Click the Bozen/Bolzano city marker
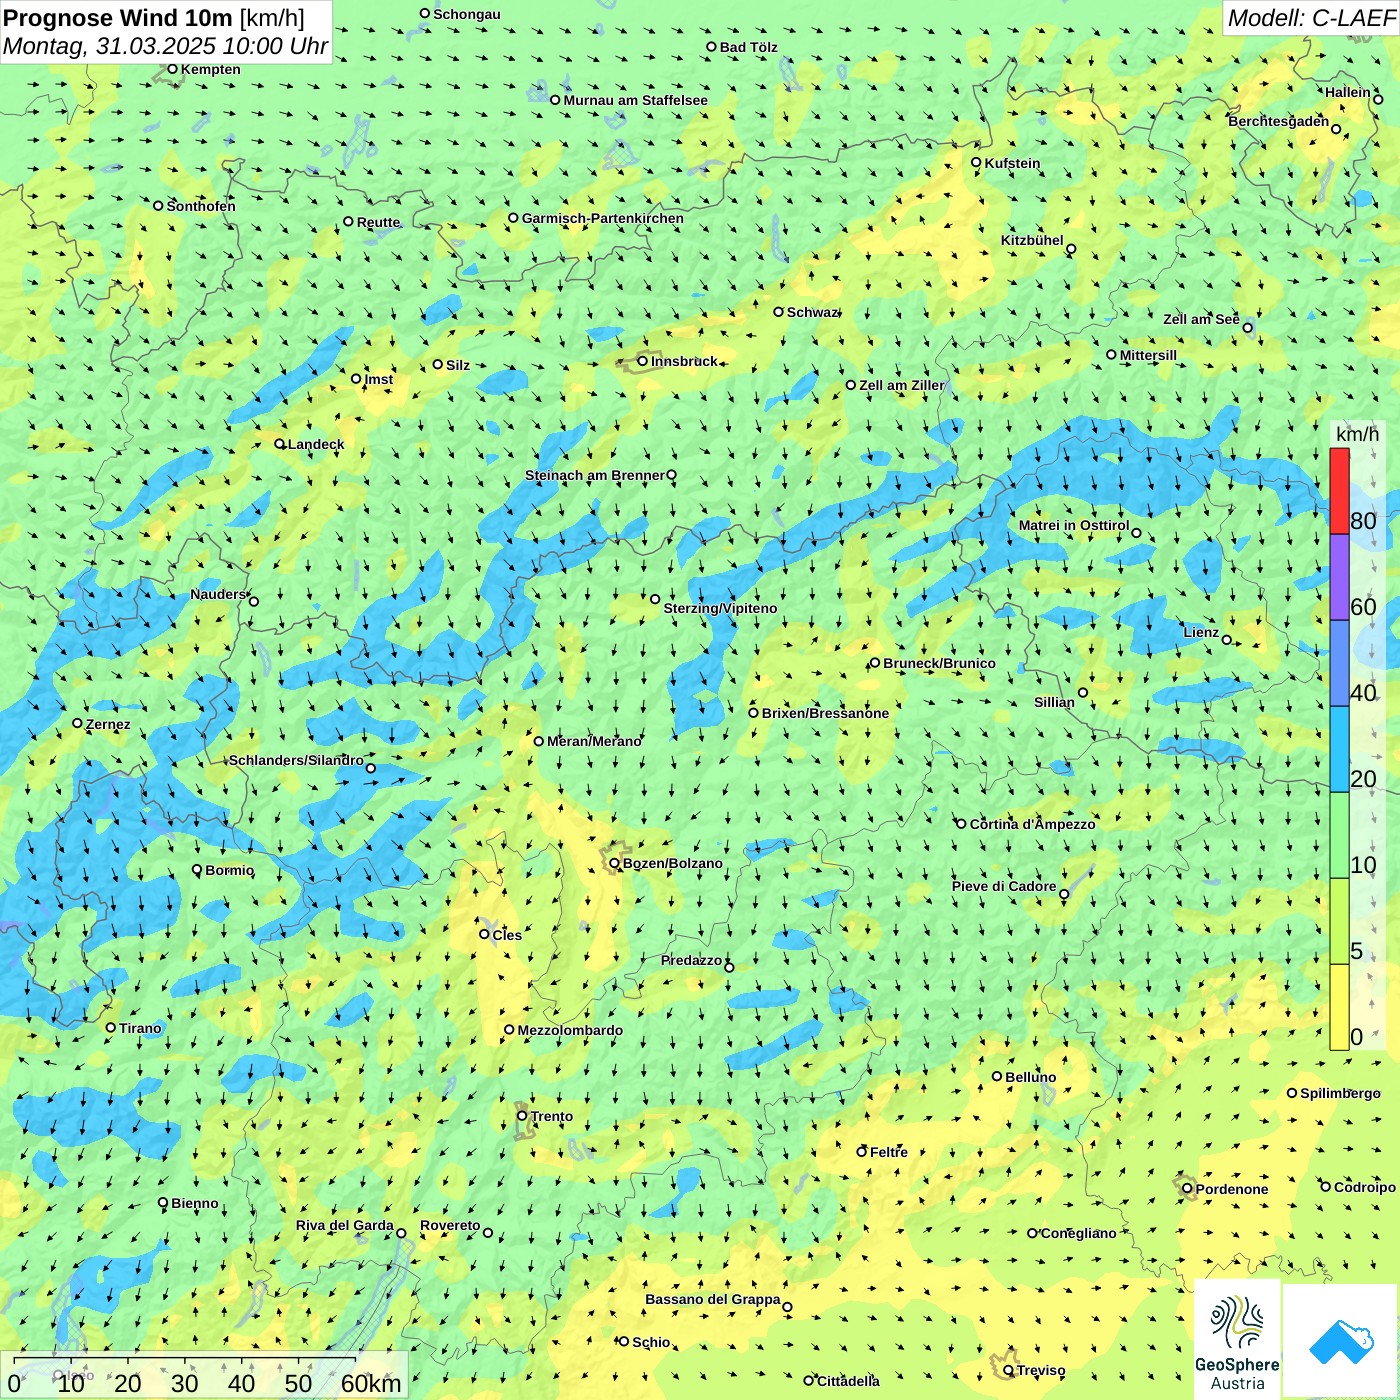 click(x=614, y=863)
